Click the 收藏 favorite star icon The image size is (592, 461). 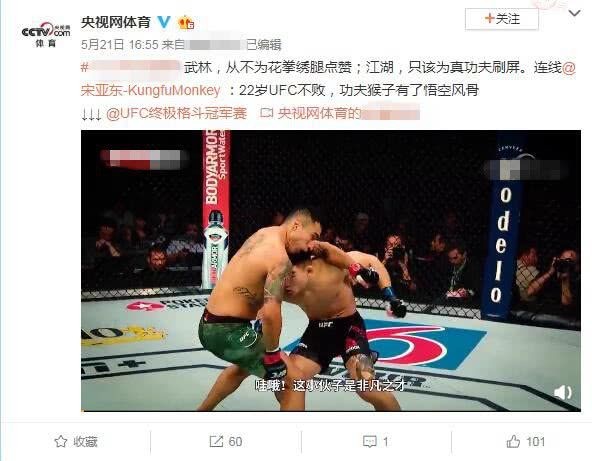click(x=61, y=441)
